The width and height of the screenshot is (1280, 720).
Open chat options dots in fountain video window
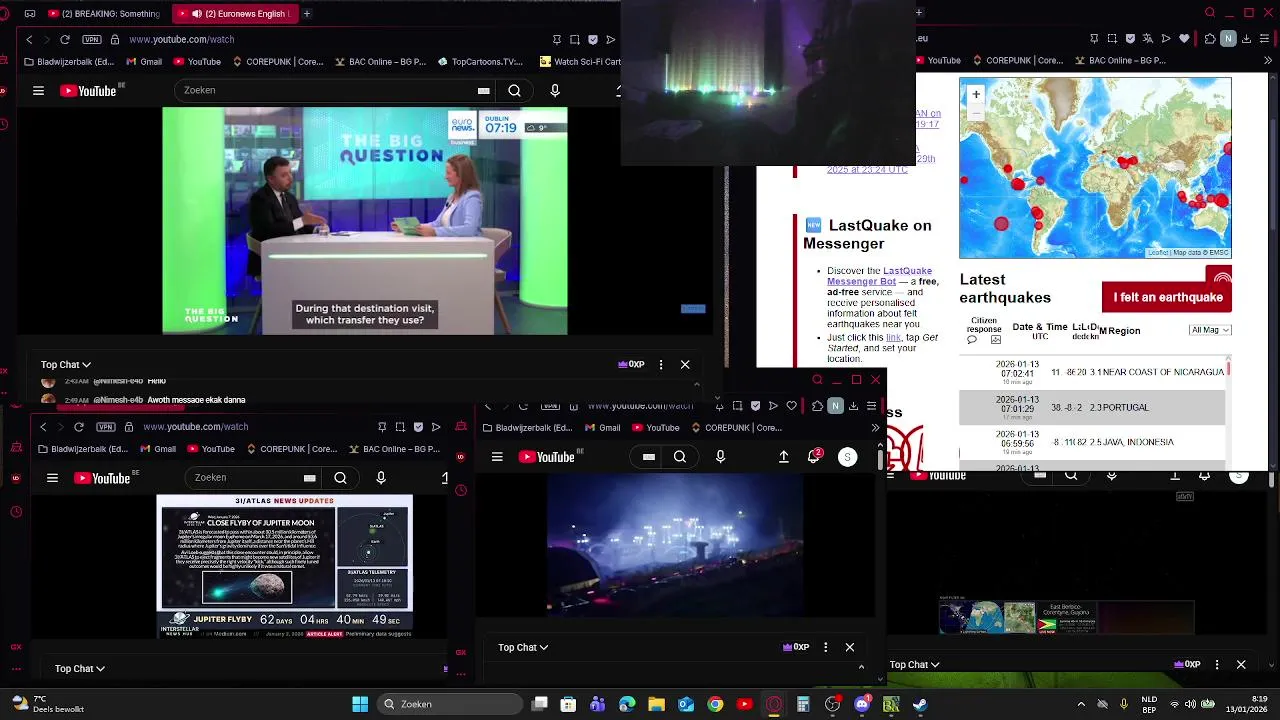(825, 647)
